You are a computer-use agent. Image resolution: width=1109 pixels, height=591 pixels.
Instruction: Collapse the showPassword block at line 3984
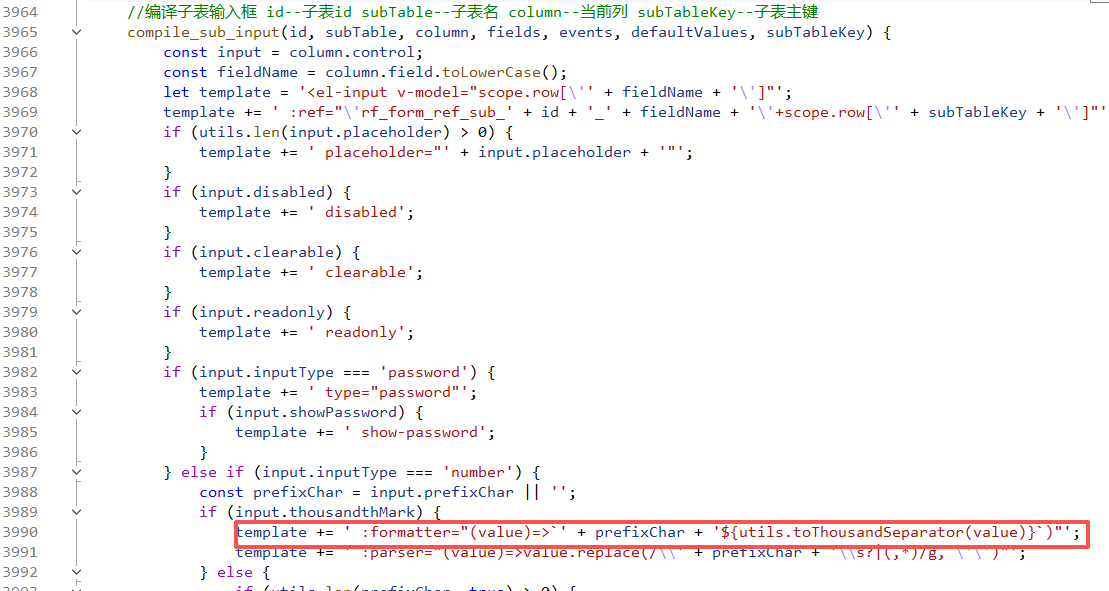click(77, 412)
